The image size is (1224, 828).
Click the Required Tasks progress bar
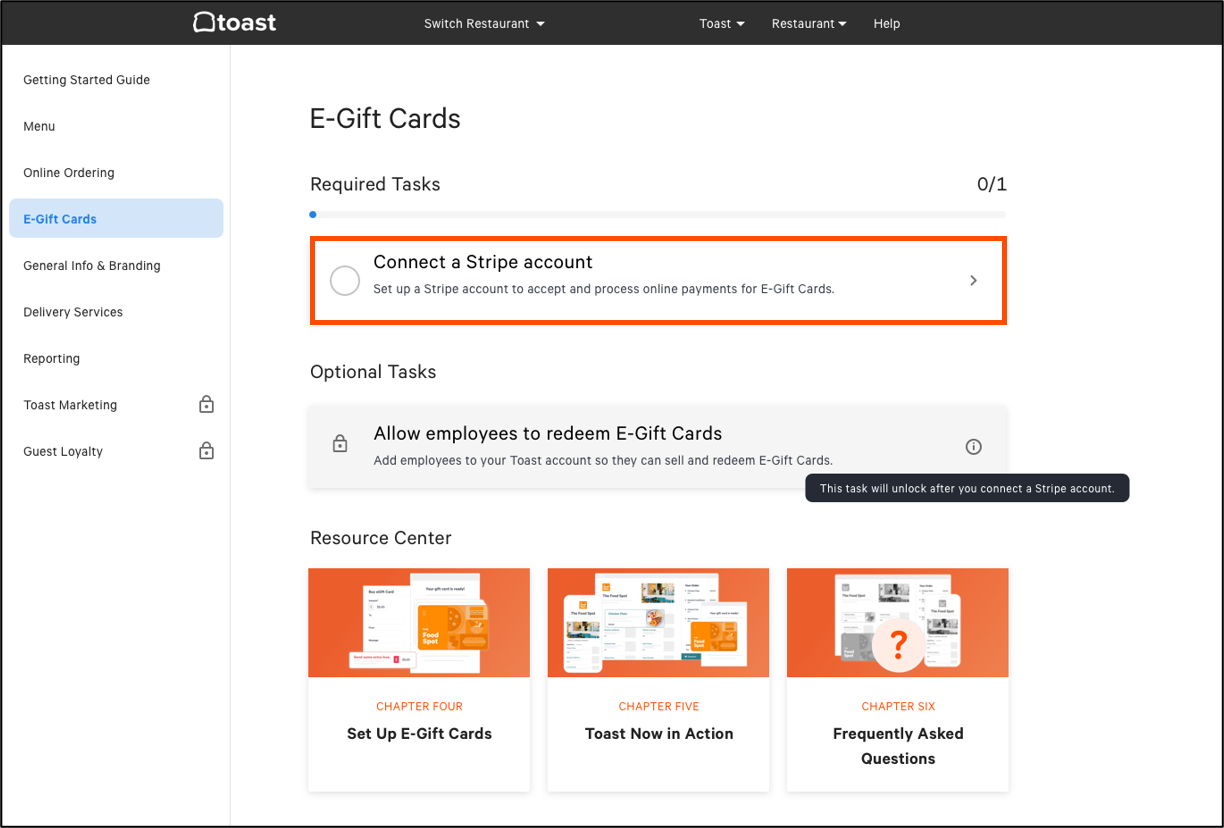click(x=658, y=214)
